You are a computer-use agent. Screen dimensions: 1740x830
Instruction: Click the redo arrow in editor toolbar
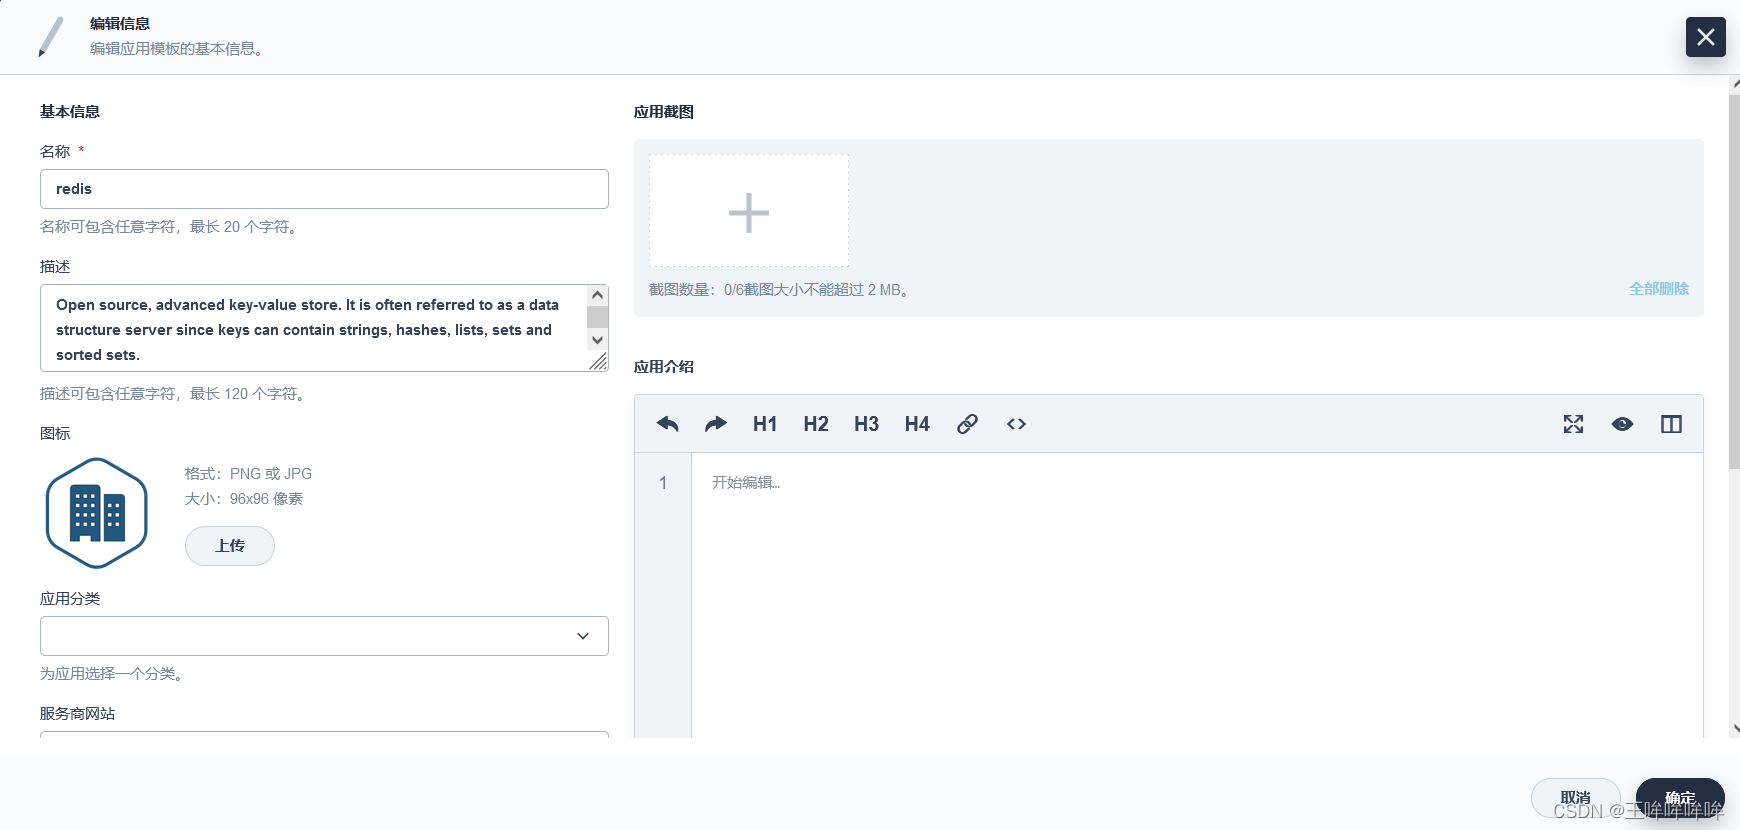click(x=716, y=424)
